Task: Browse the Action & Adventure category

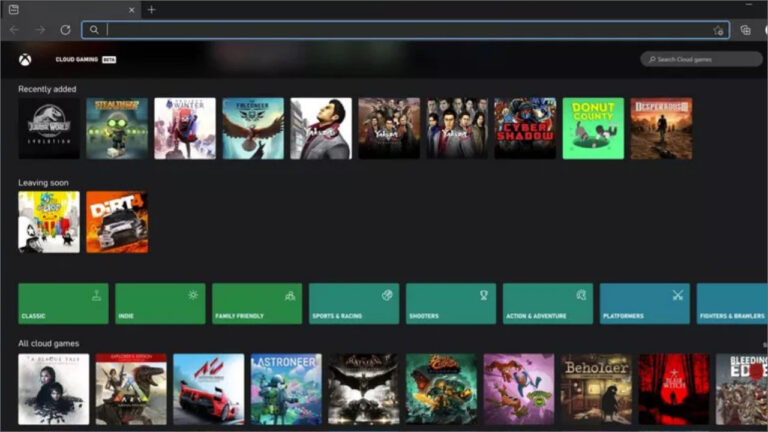Action: (548, 303)
